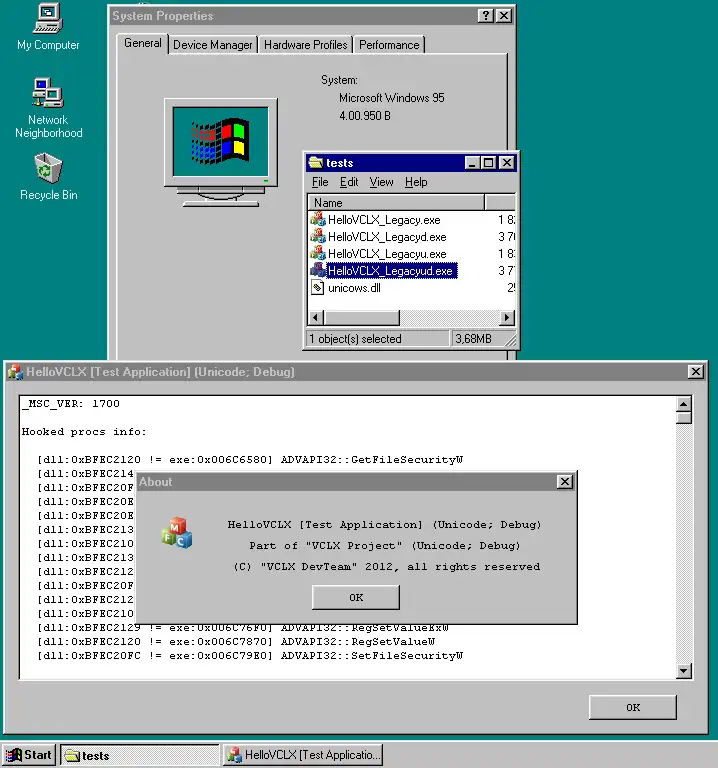Click the Windows 95 logo monitor image
The image size is (718, 768).
pos(221,152)
